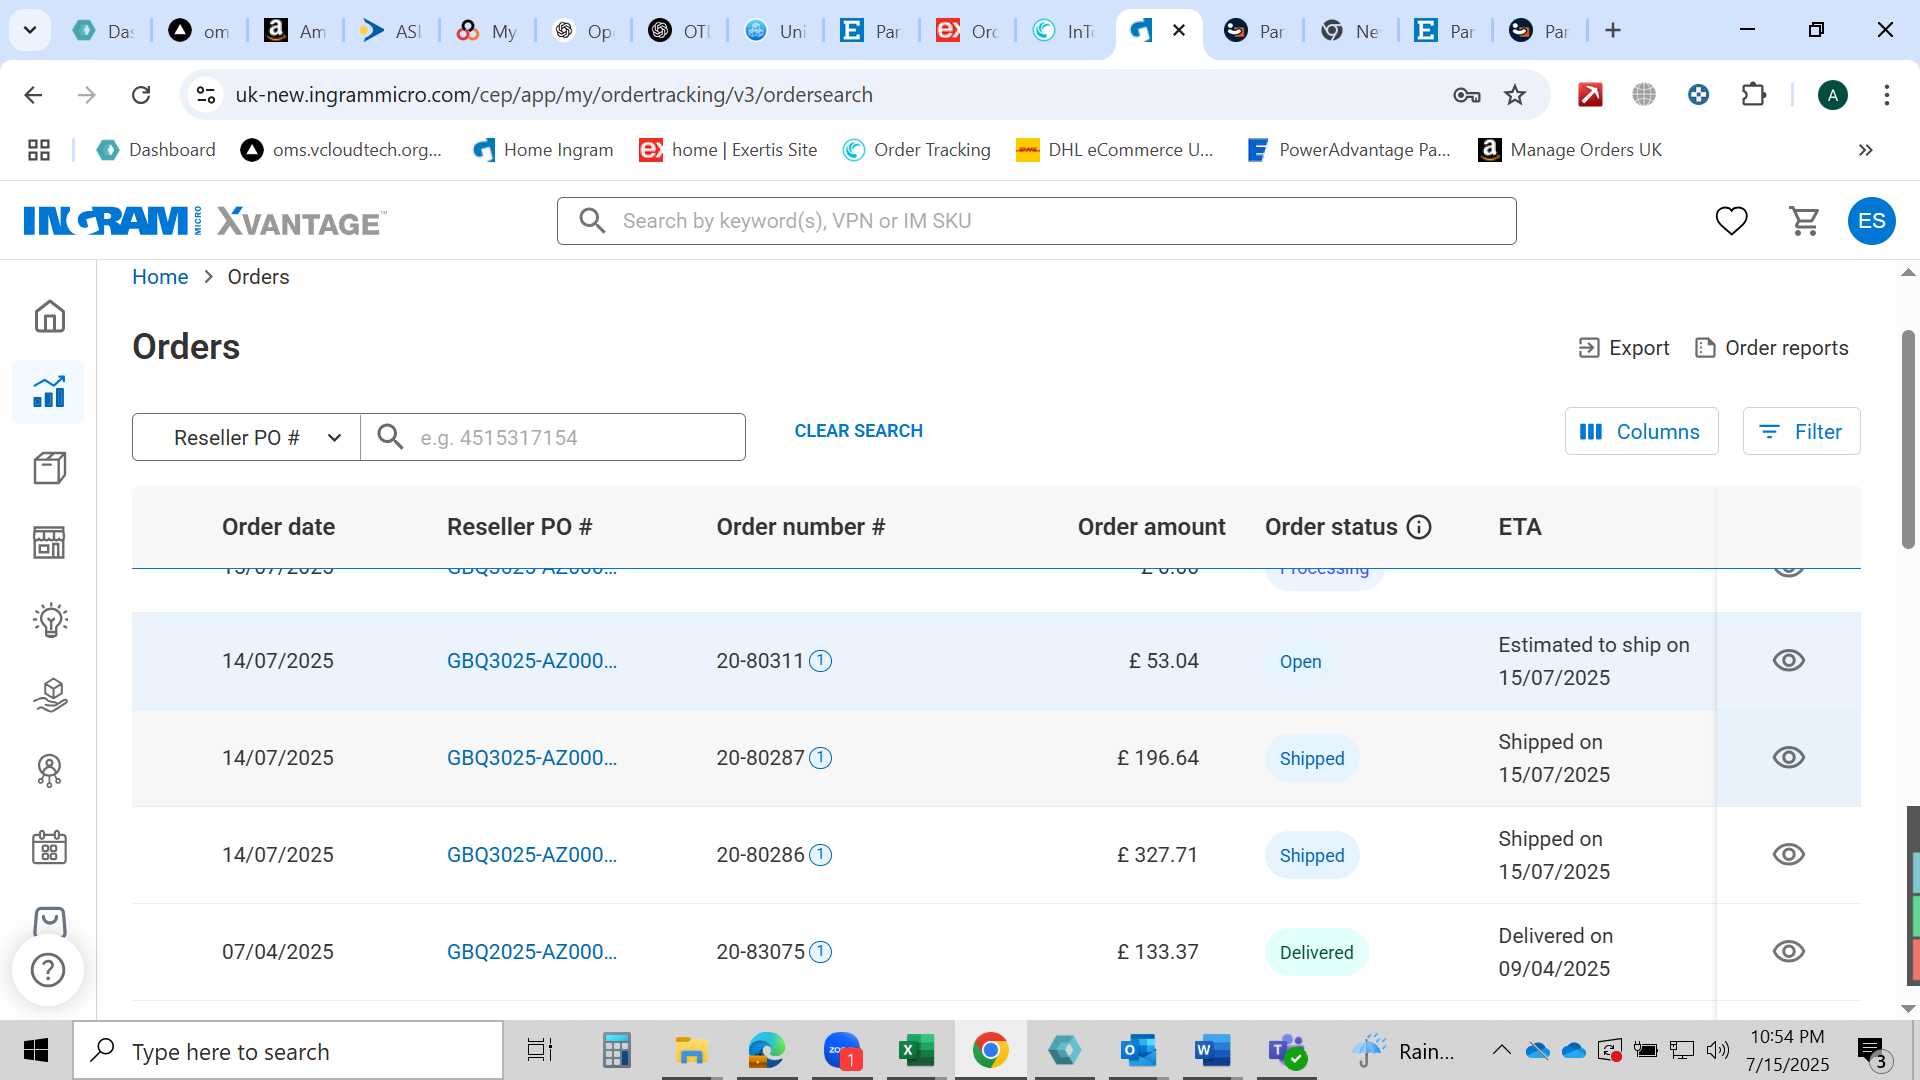Screen dimensions: 1920x1080
Task: Open Manage Orders UK bookmark
Action: click(x=1570, y=150)
